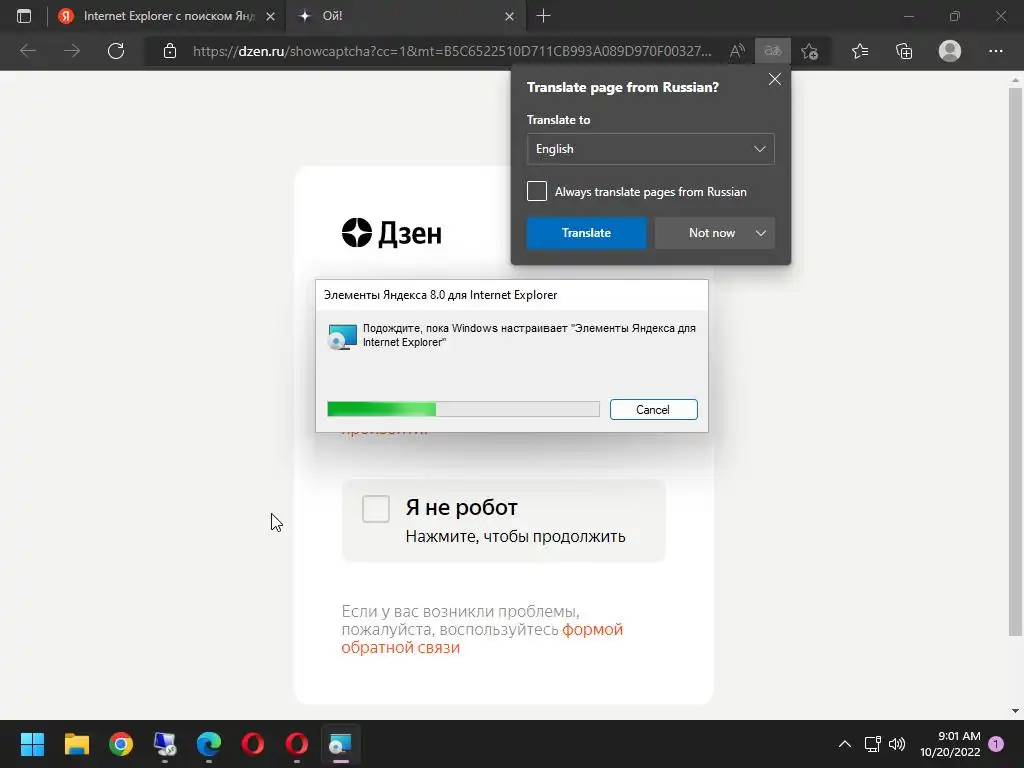Open the notification badge in the tray
This screenshot has width=1024, height=768.
996,744
